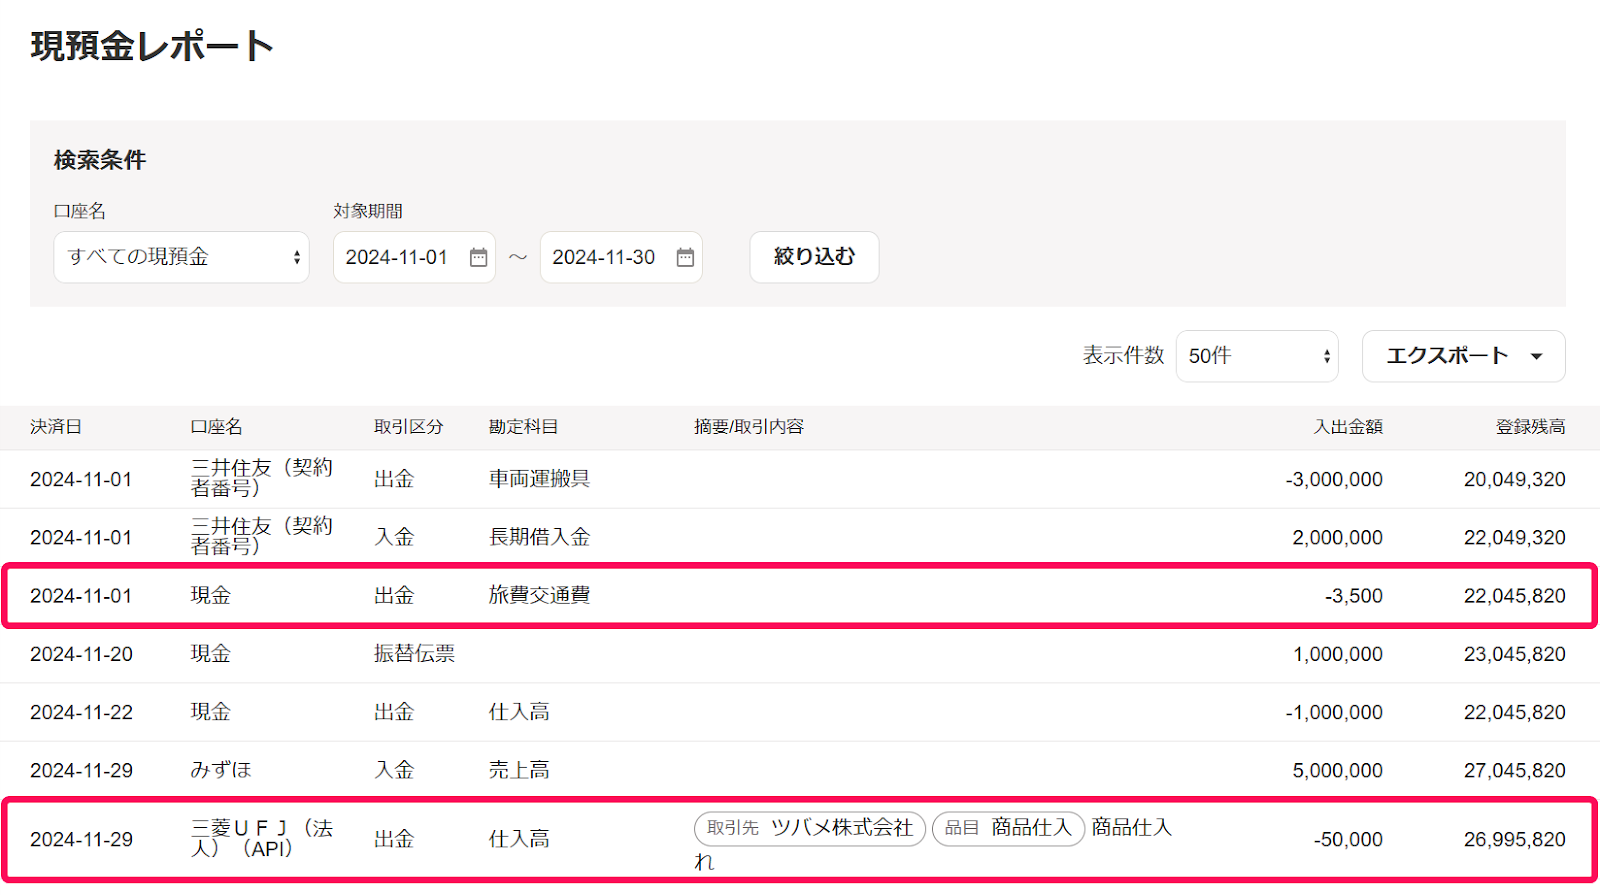Click the 勘定科目 column header
Viewport: 1600px width, 895px height.
[x=523, y=427]
